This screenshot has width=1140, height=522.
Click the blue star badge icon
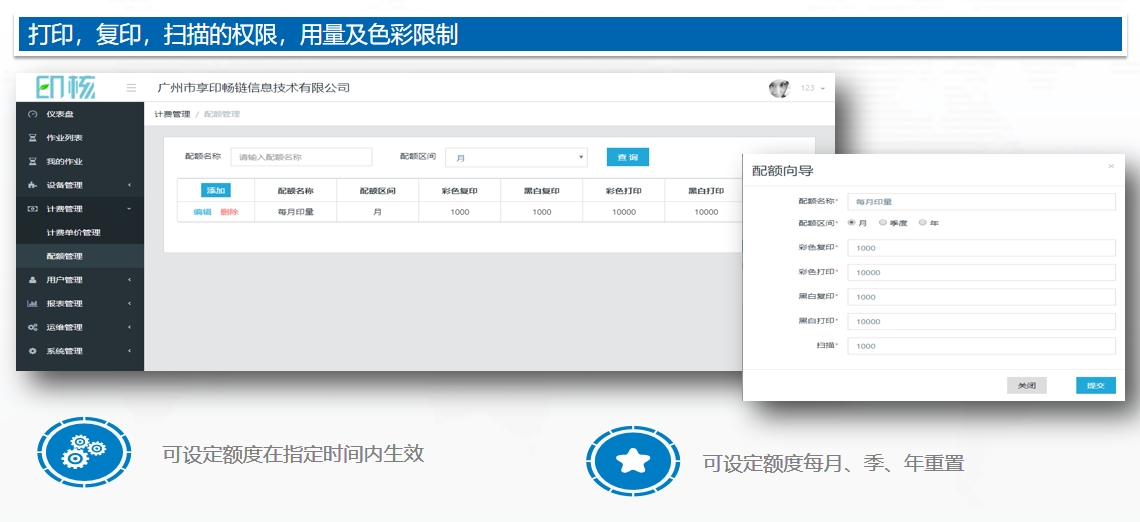click(x=633, y=461)
